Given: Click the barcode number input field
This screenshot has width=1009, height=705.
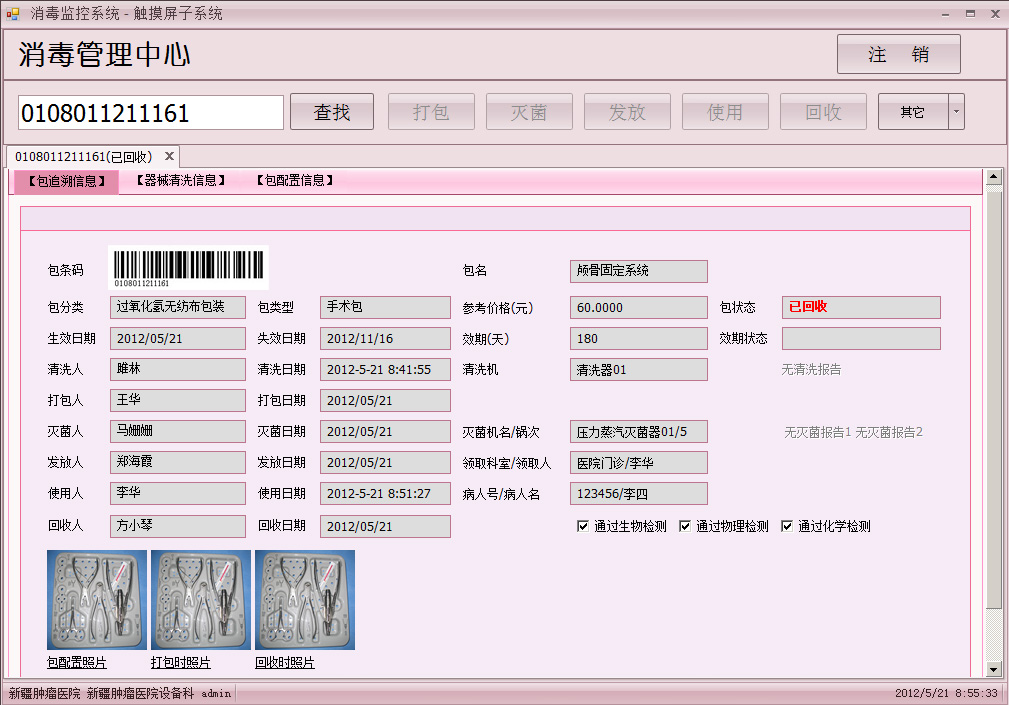Looking at the screenshot, I should [x=151, y=113].
